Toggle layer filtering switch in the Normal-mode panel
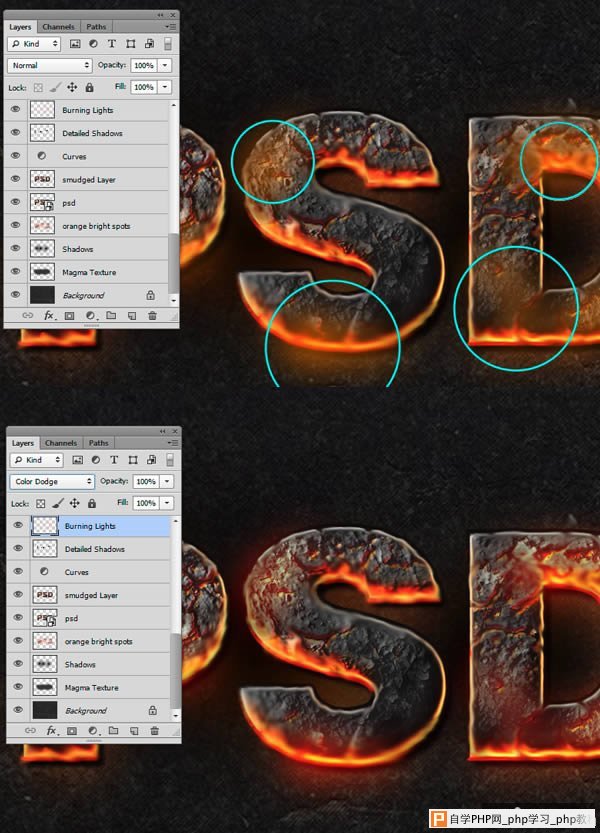The width and height of the screenshot is (600, 833). (168, 44)
